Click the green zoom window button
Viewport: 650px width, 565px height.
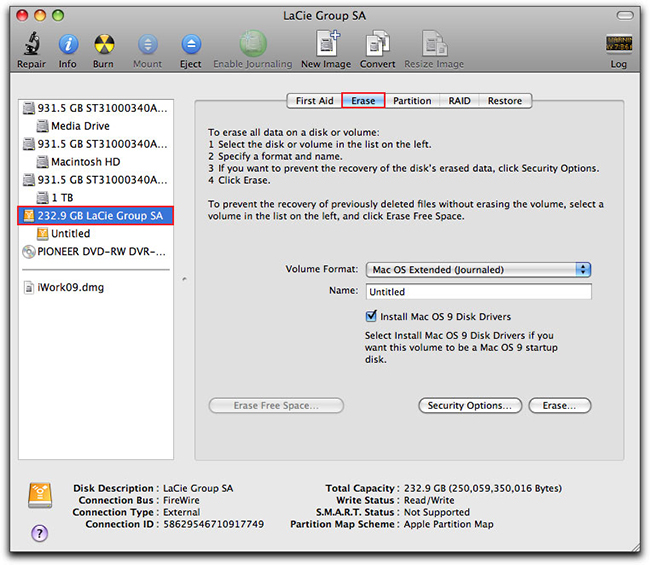pos(58,16)
